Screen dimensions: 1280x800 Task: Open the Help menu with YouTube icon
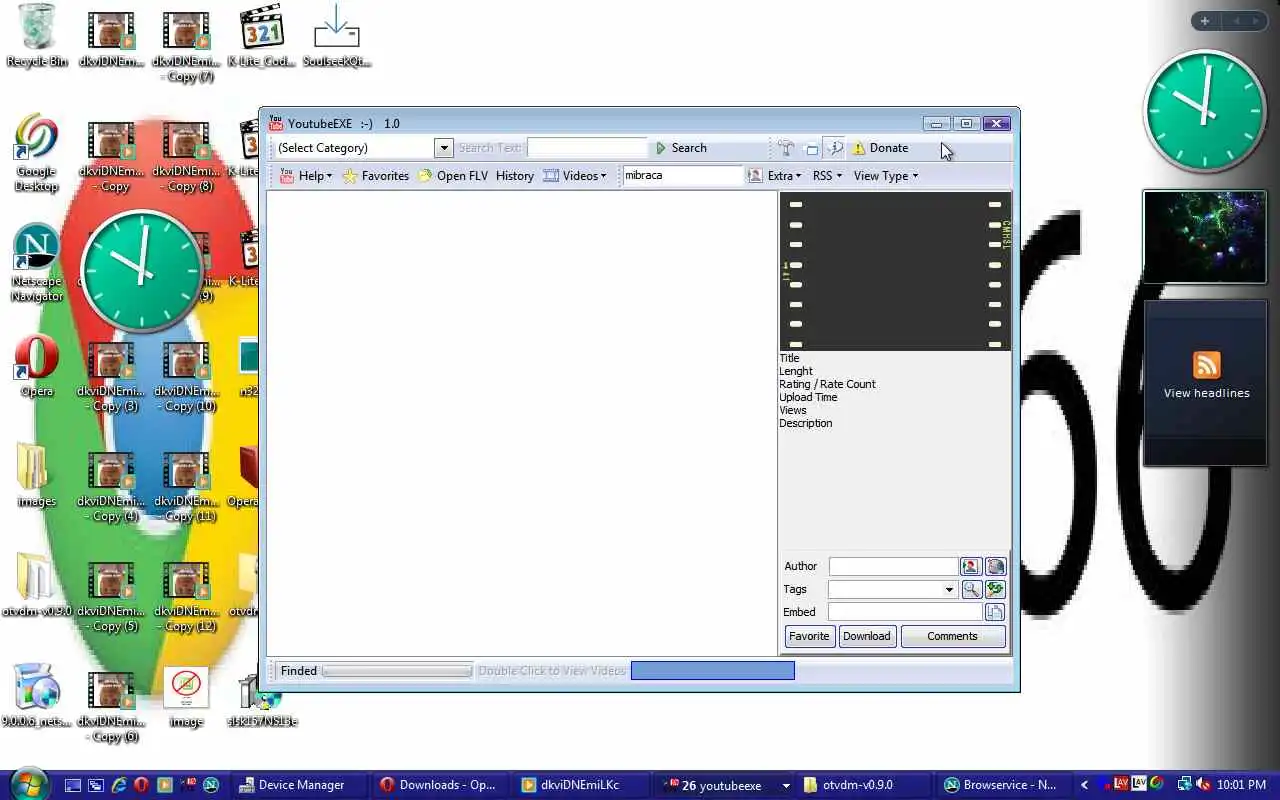click(x=305, y=176)
